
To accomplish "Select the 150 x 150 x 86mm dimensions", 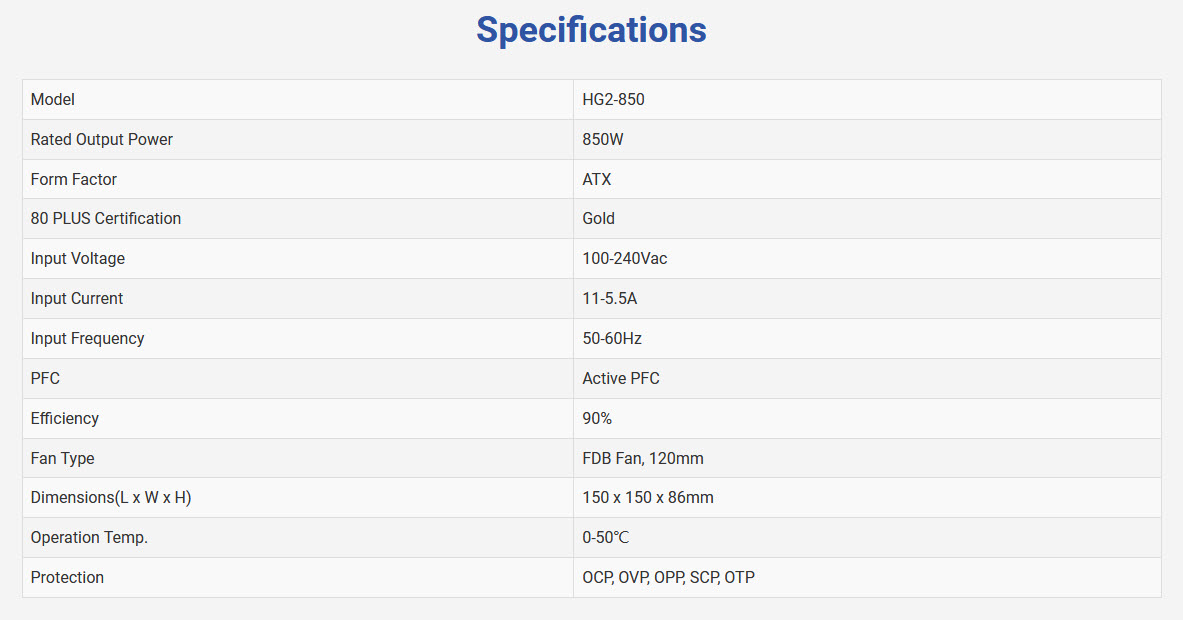I will click(648, 498).
